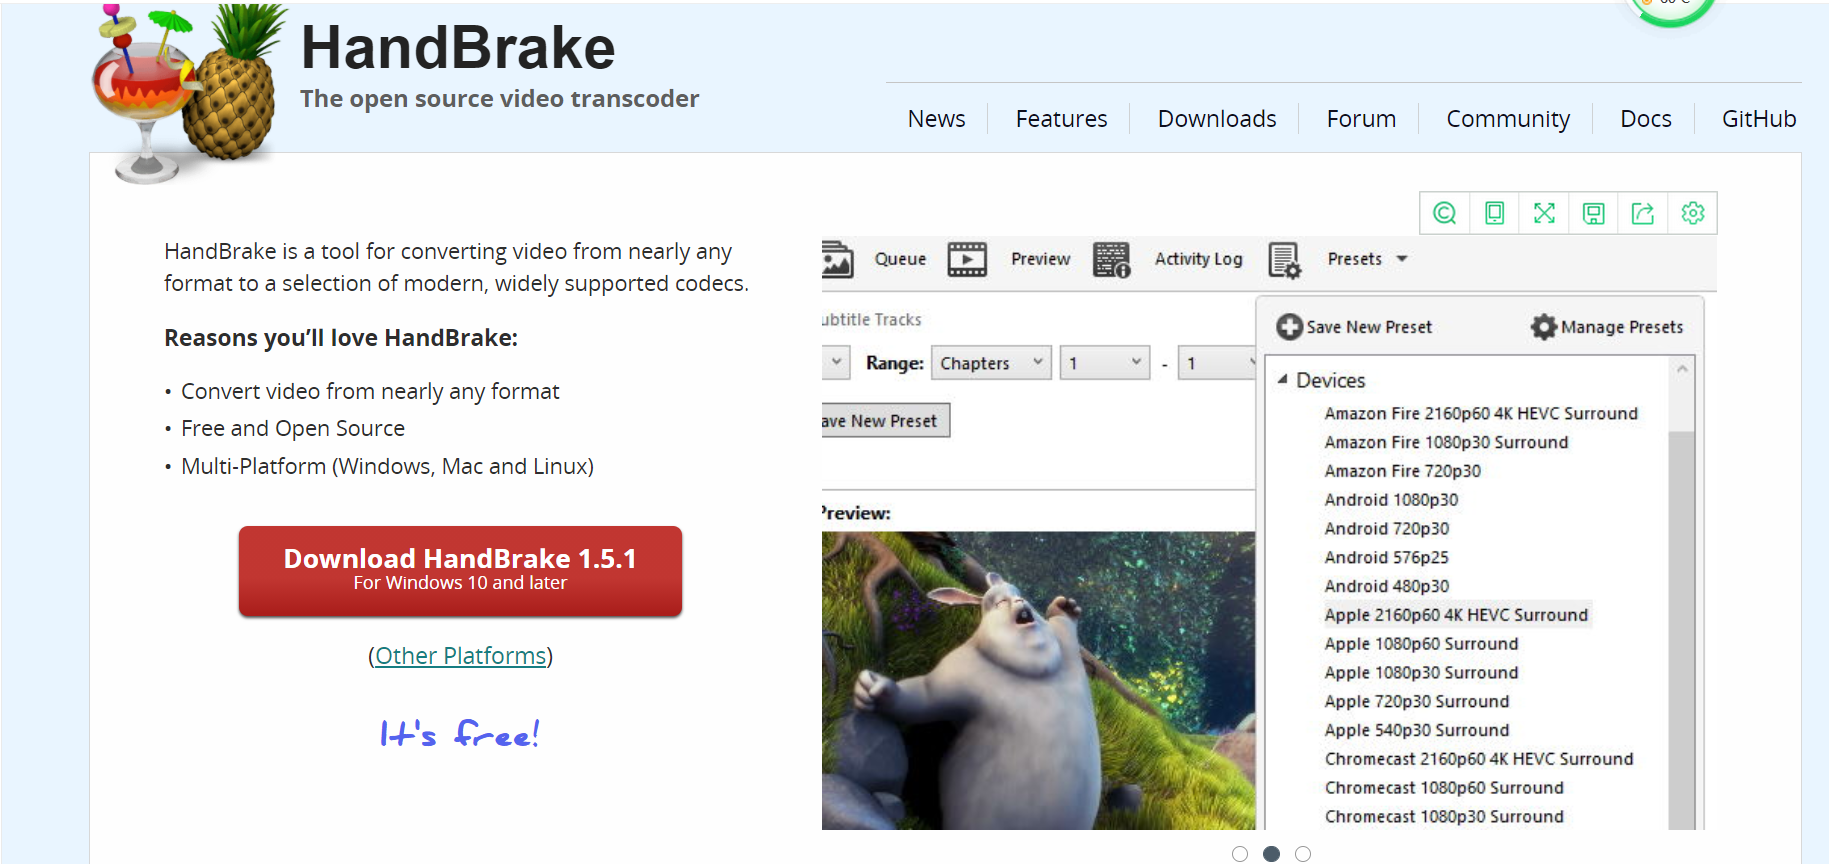The image size is (1829, 864).
Task: Click "The open source video transcoder" tagline
Action: (499, 99)
